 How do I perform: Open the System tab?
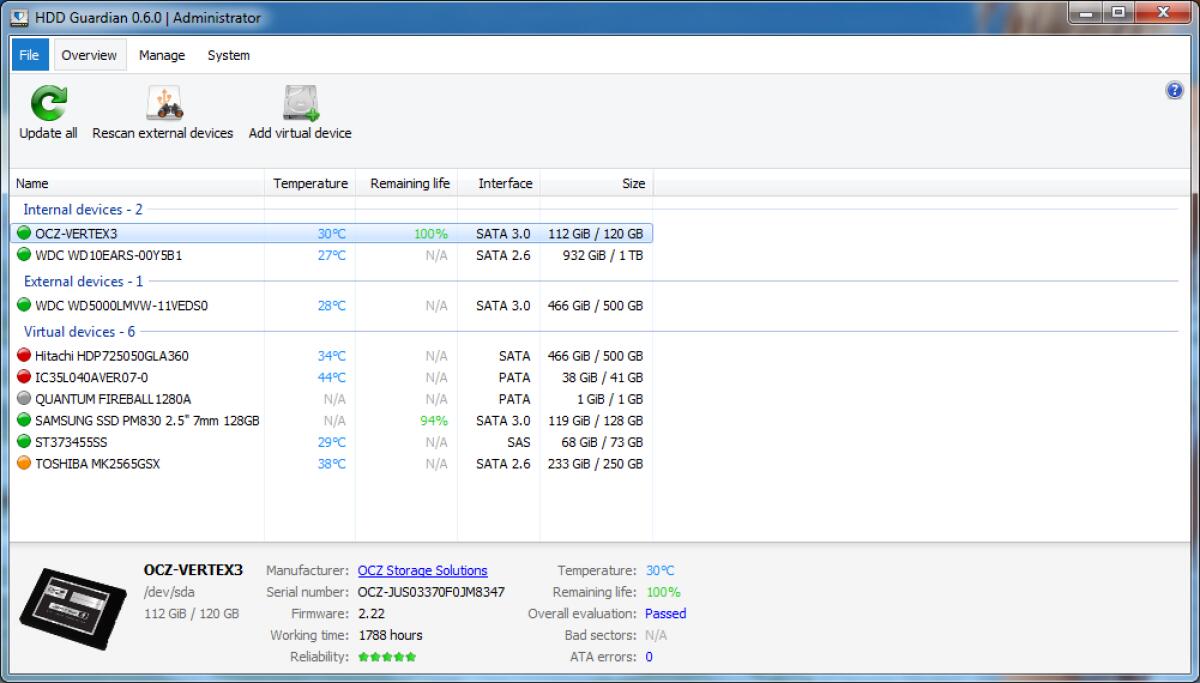227,55
